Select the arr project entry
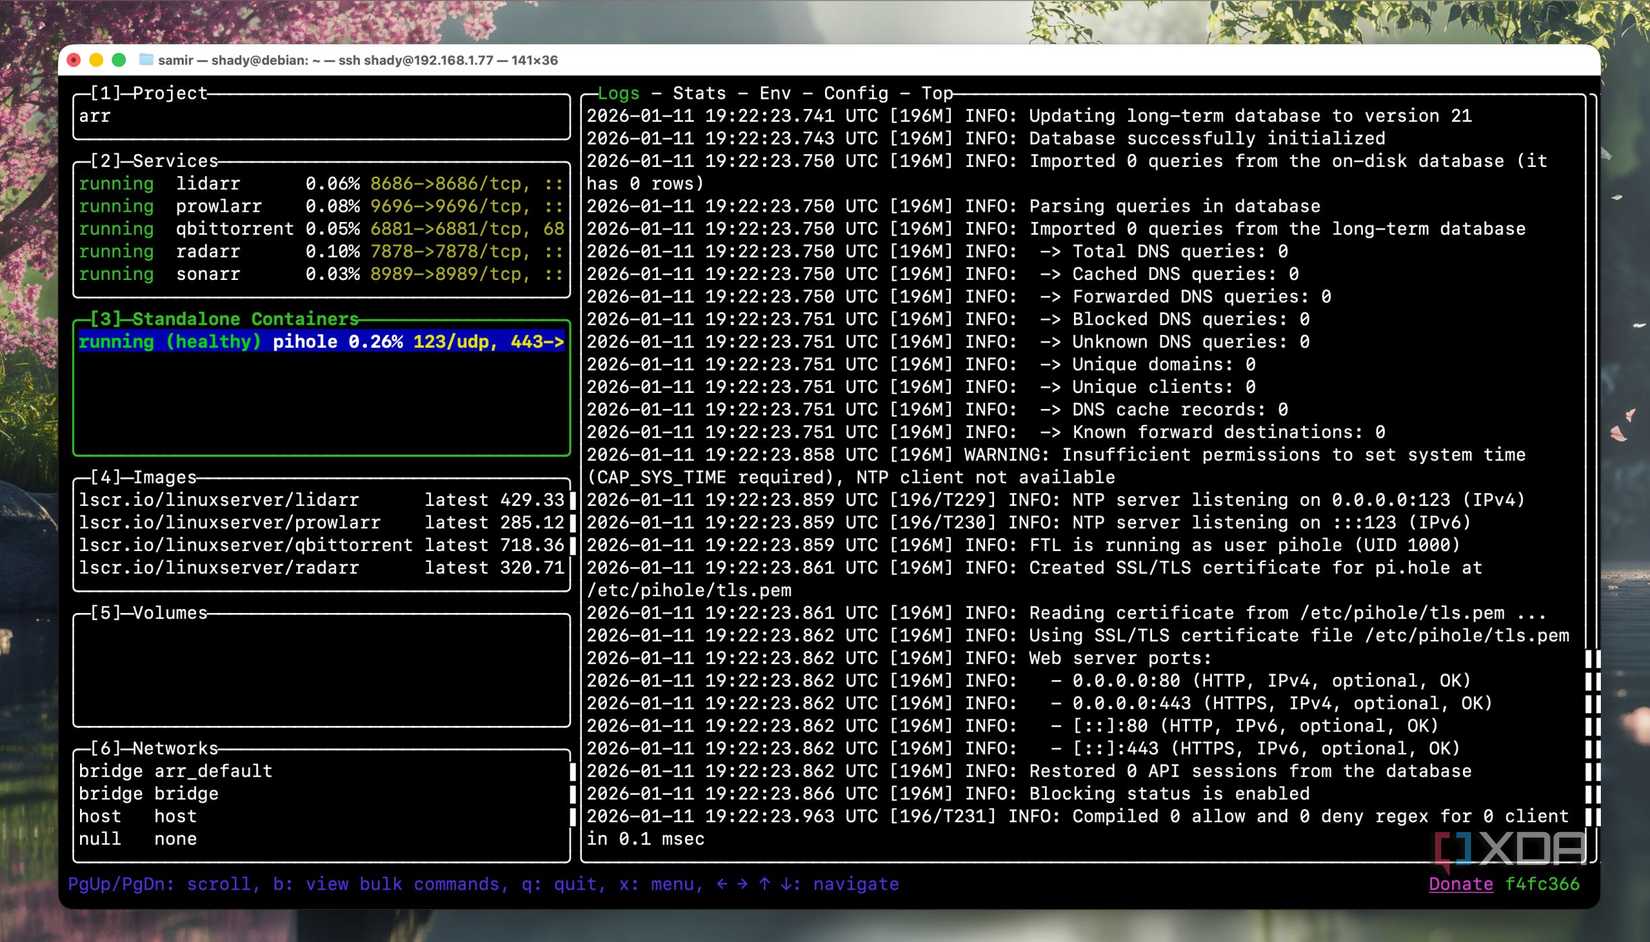 (93, 116)
